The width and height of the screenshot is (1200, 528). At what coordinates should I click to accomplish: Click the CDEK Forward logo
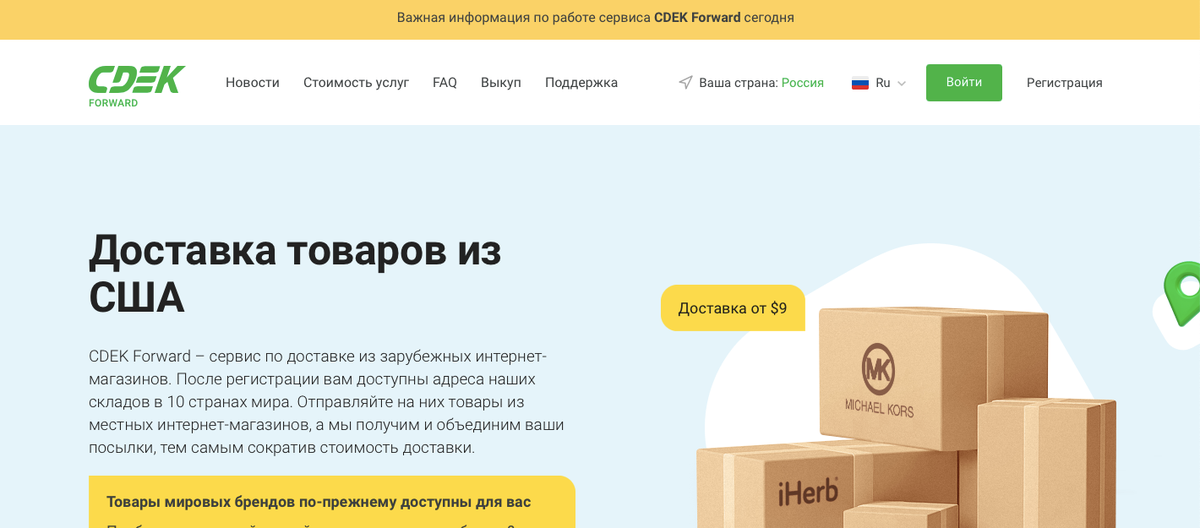[137, 86]
